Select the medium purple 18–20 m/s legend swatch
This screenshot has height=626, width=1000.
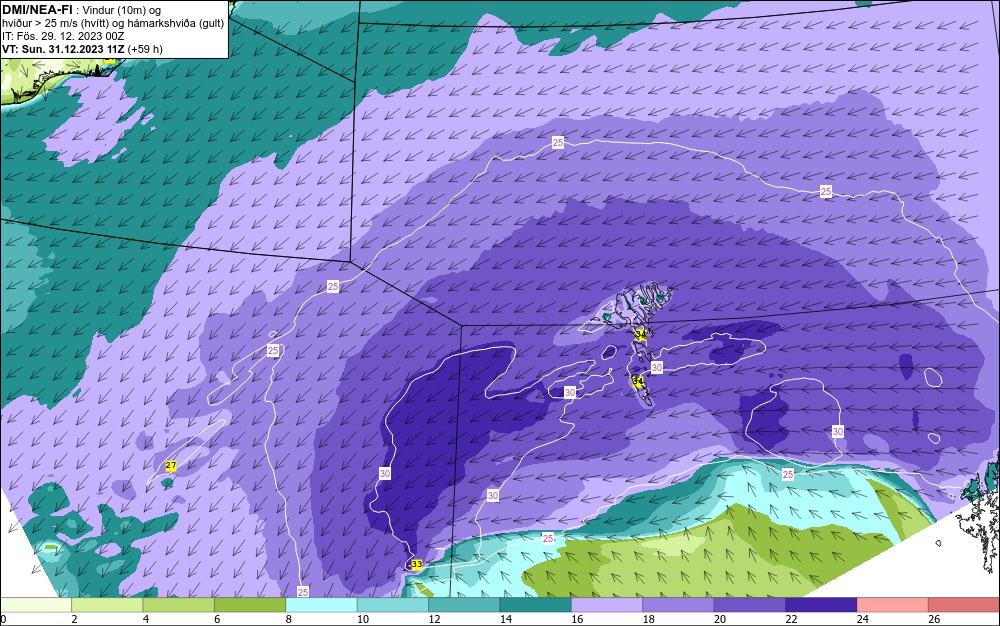click(679, 605)
